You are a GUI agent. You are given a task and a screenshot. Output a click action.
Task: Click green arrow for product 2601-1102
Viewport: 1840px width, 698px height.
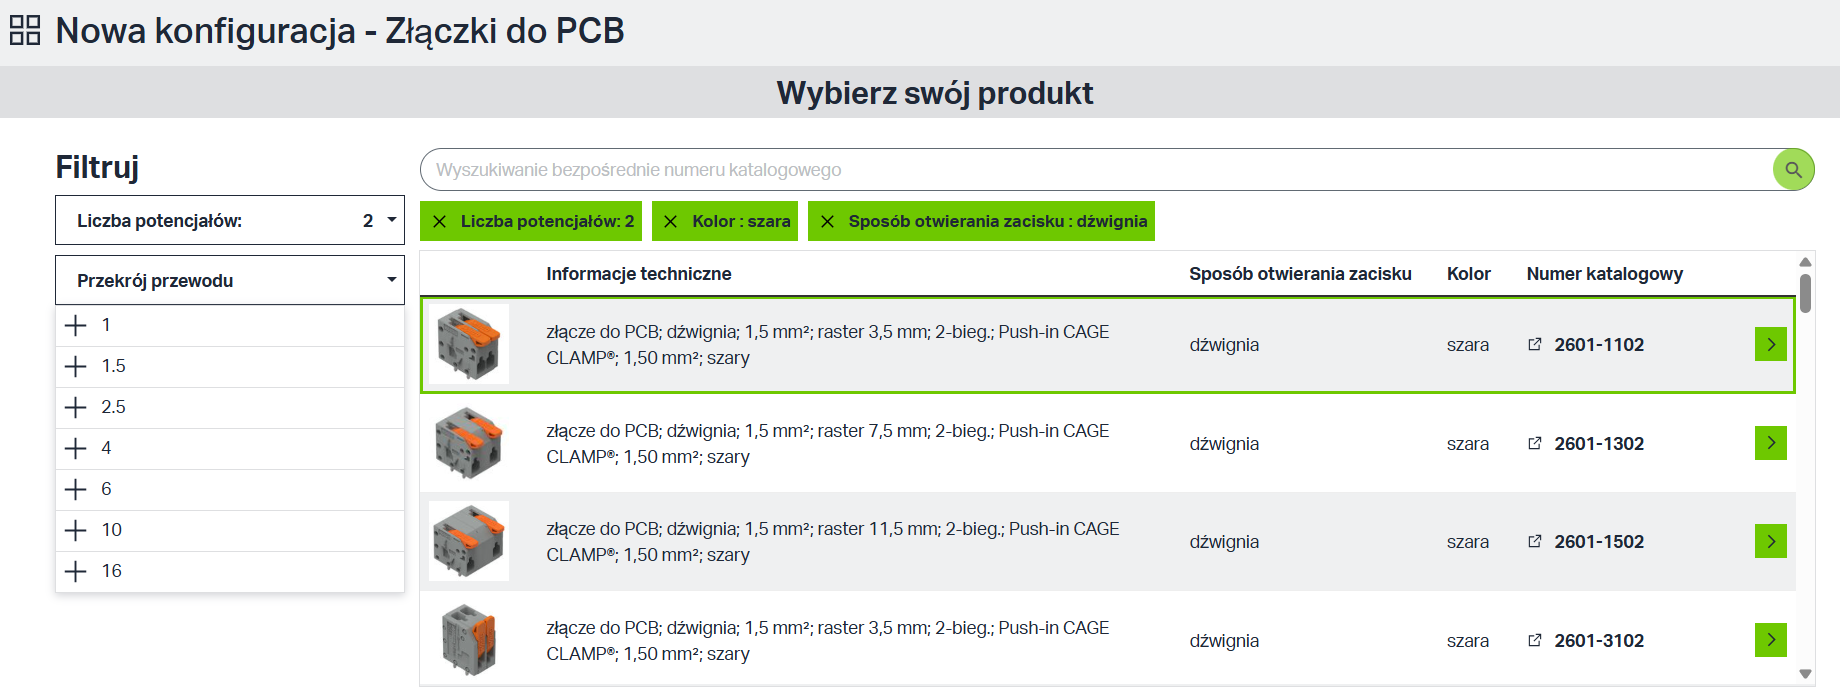(1771, 344)
